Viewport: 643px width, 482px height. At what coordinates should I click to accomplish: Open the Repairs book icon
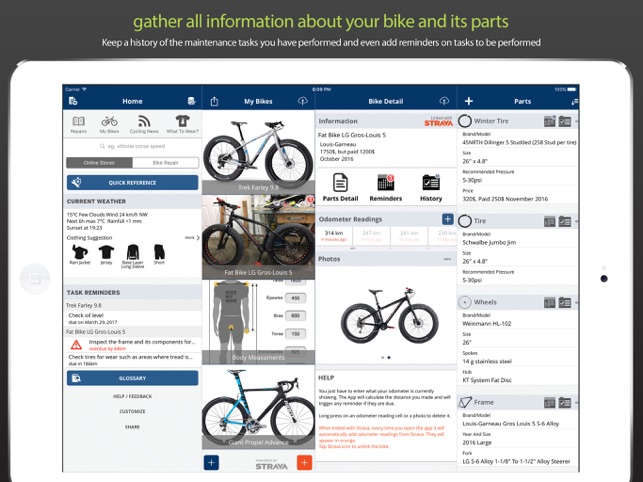click(x=78, y=121)
